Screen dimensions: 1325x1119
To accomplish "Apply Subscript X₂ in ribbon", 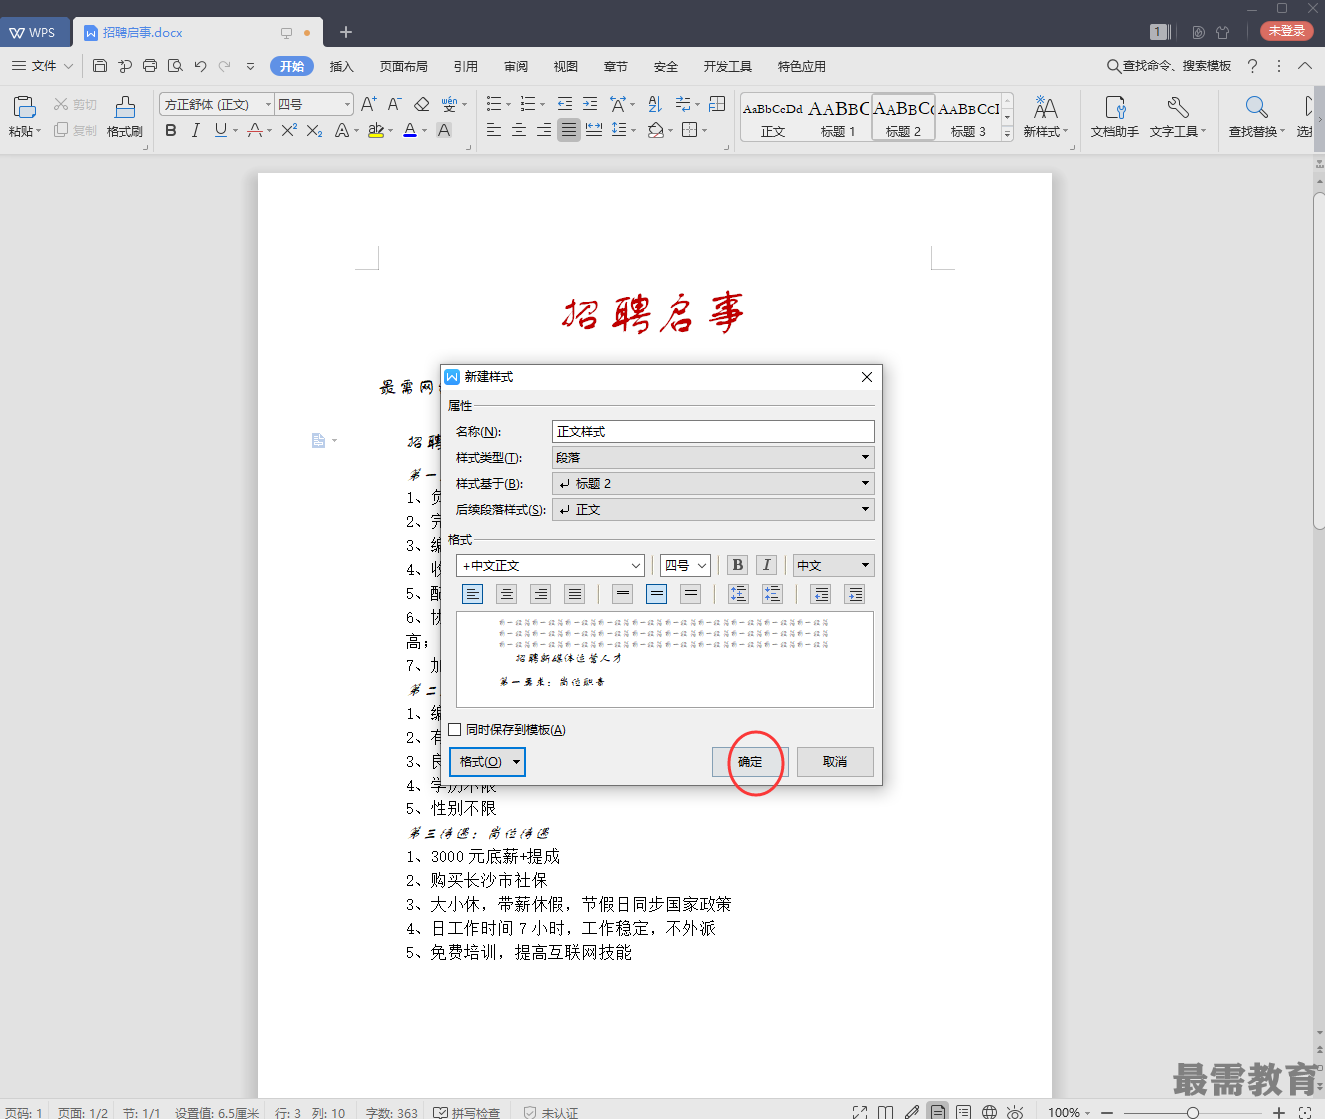I will (x=314, y=130).
